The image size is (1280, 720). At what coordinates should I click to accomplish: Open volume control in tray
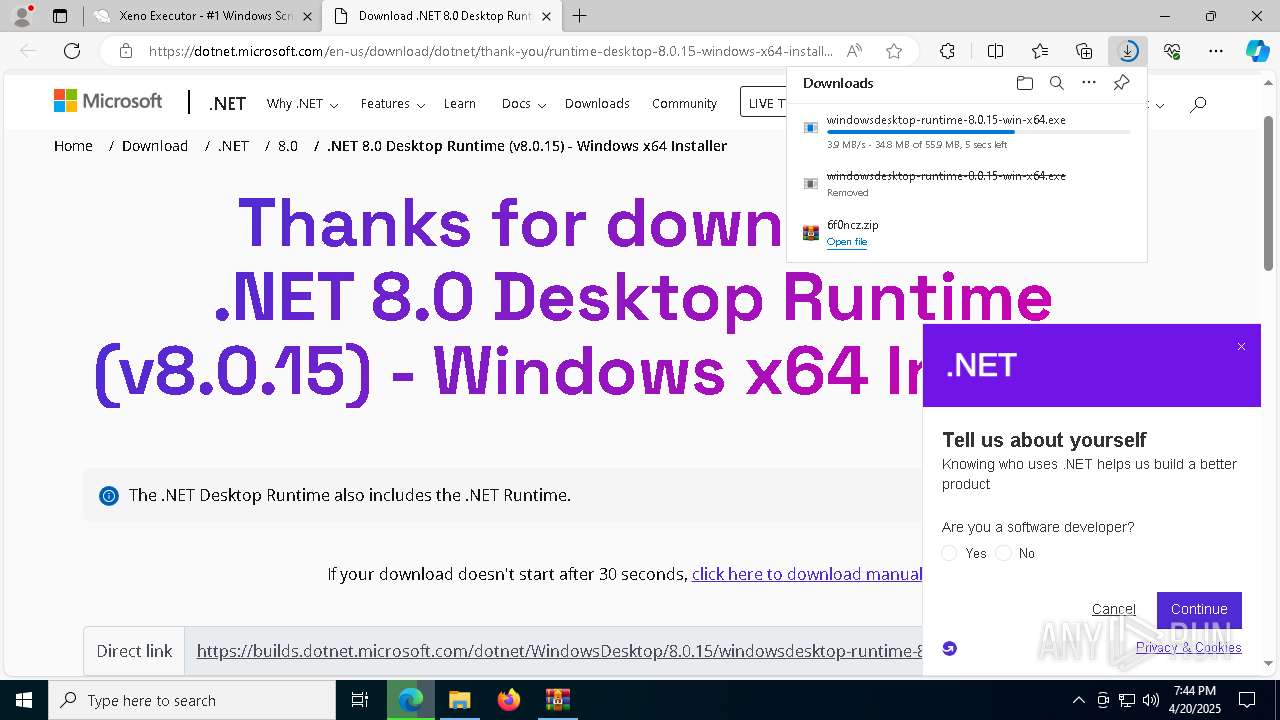(x=1151, y=700)
